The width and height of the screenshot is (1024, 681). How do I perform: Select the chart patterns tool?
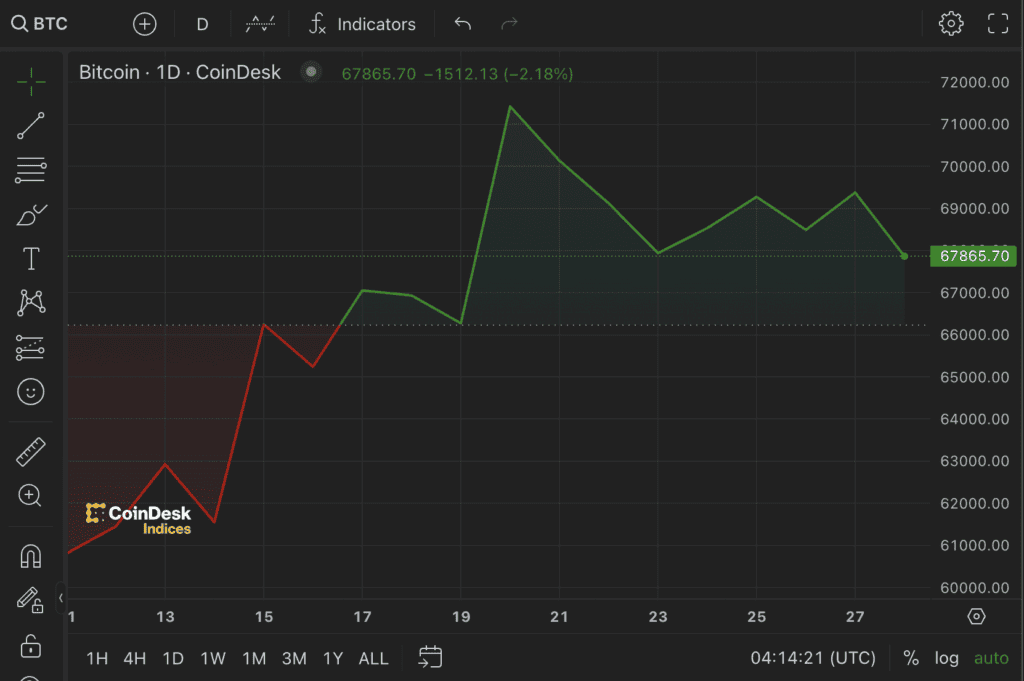31,302
